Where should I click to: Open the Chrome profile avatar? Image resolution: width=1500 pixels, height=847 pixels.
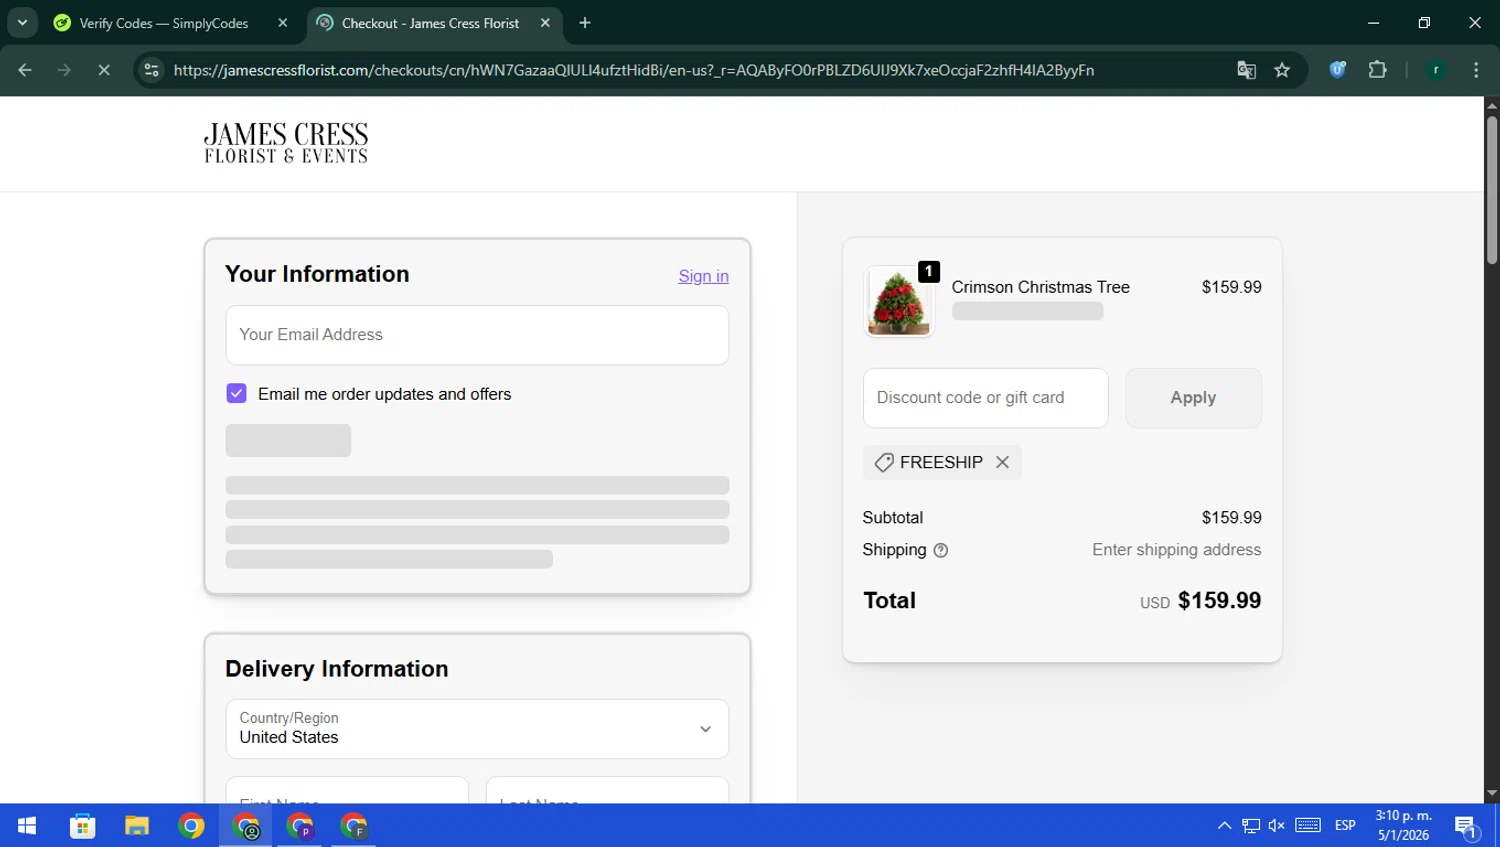[1436, 70]
